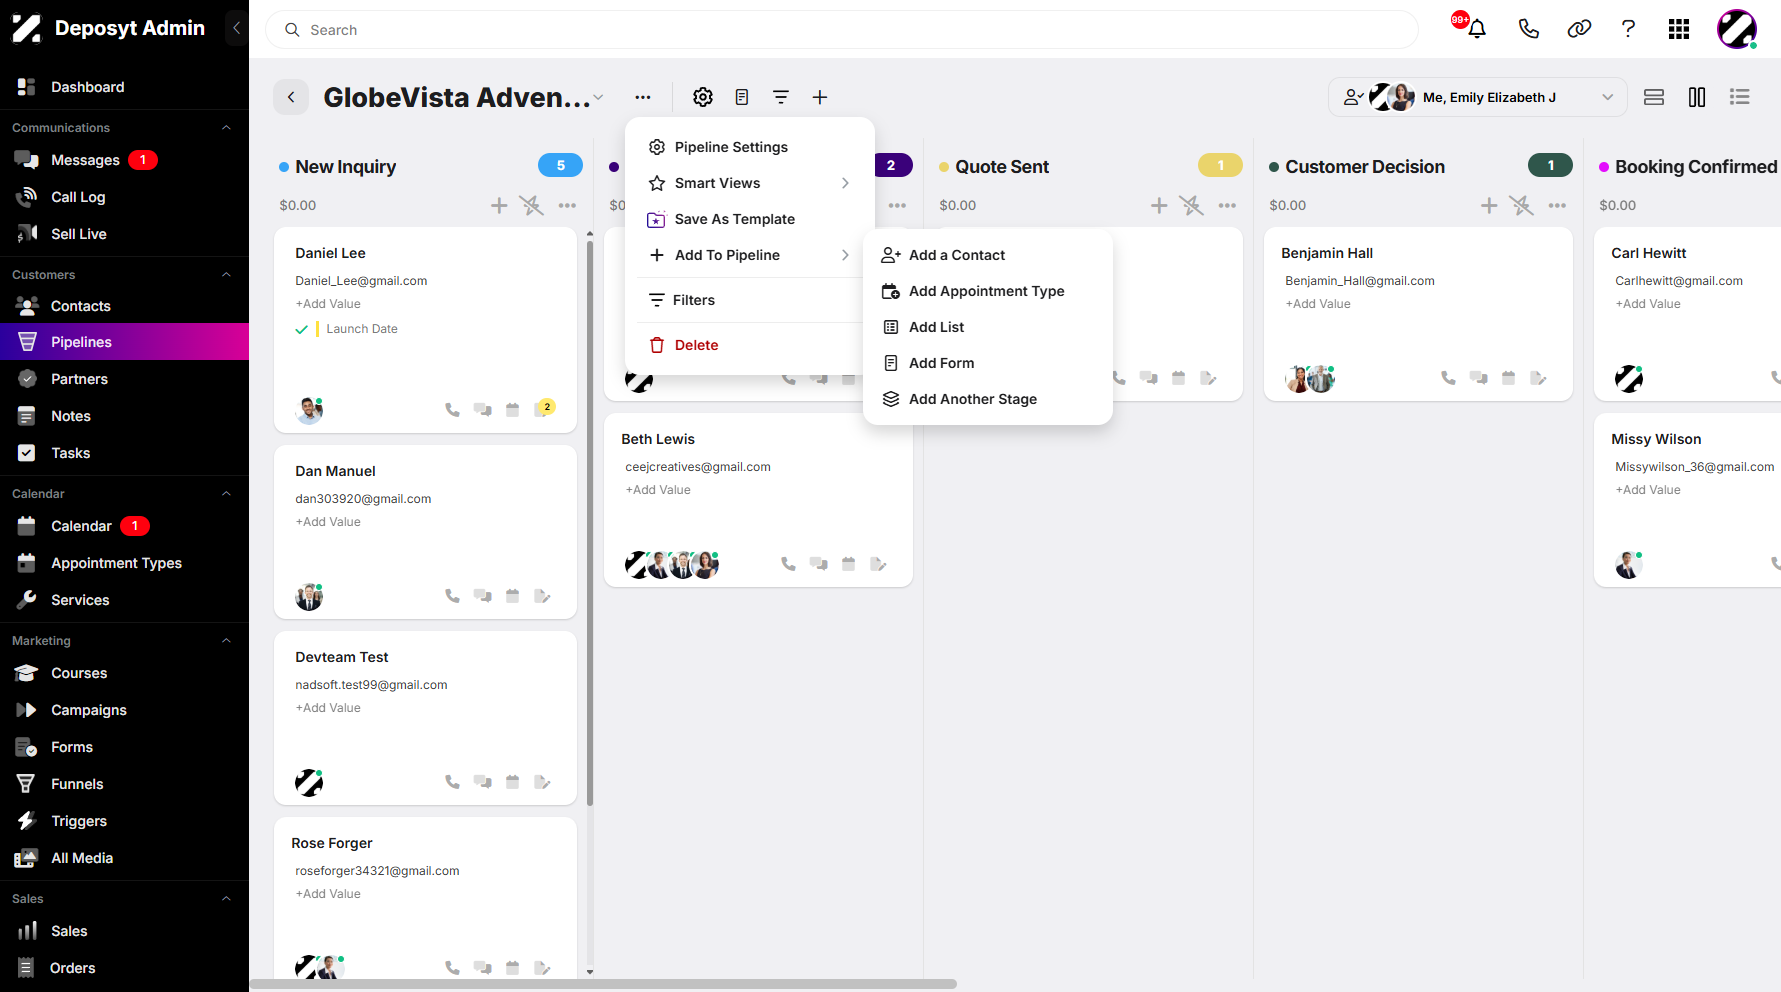The height and width of the screenshot is (992, 1781).
Task: Click the phone dialer icon in top bar
Action: coord(1528,29)
